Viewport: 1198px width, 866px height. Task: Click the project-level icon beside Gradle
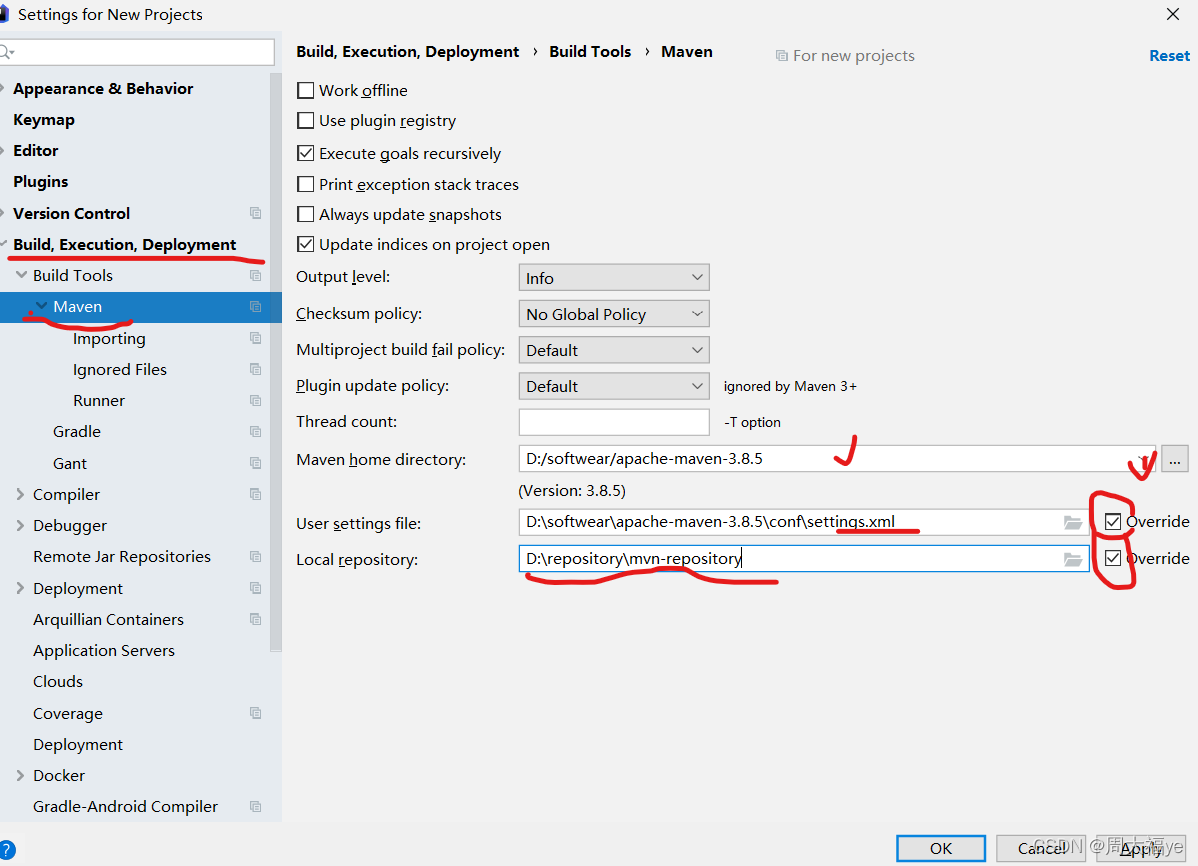255,432
